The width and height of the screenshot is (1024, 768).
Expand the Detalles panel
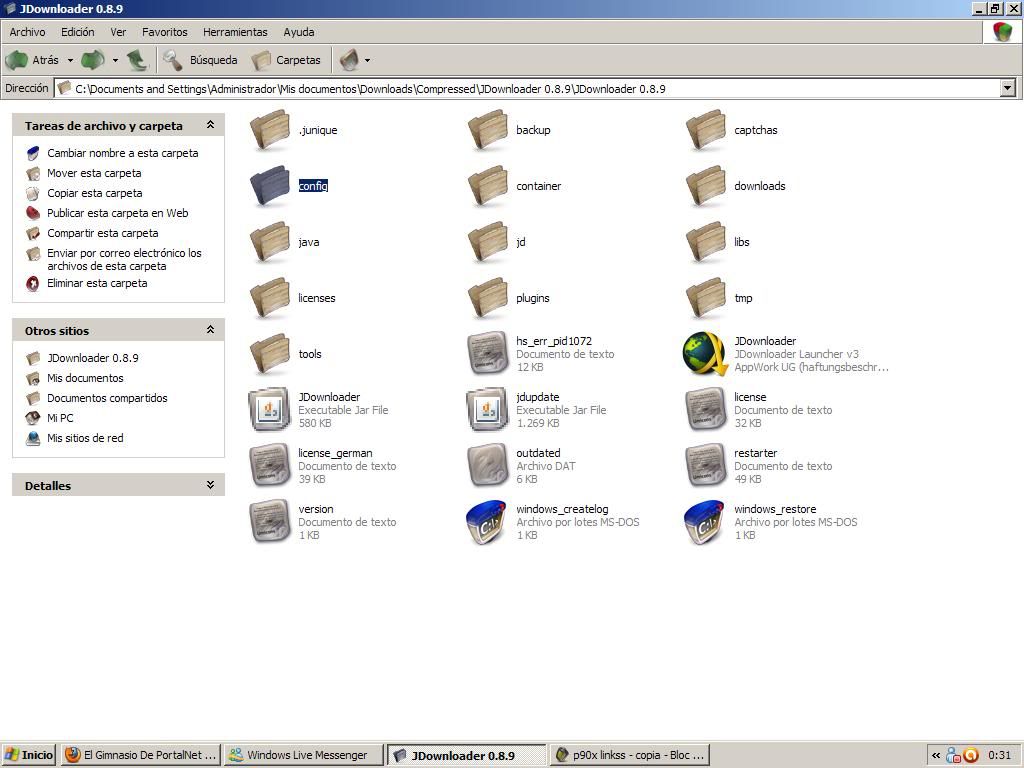pos(210,485)
